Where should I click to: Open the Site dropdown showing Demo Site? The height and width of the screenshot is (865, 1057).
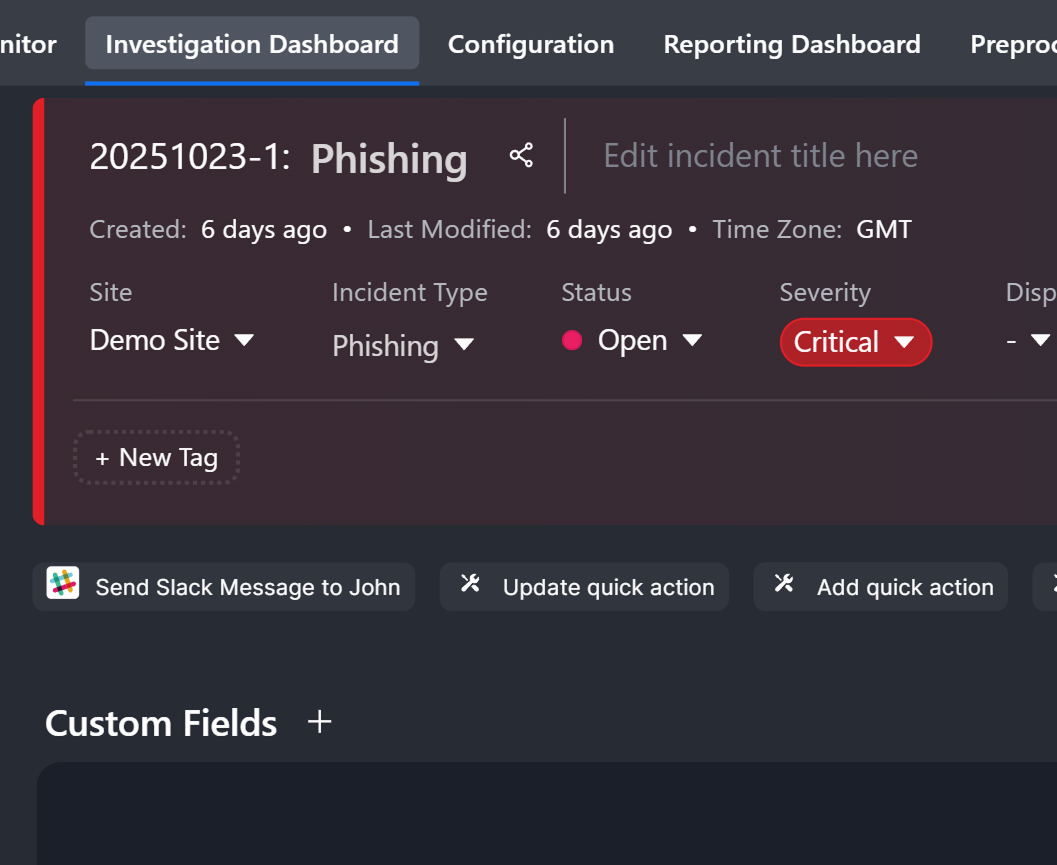click(172, 341)
